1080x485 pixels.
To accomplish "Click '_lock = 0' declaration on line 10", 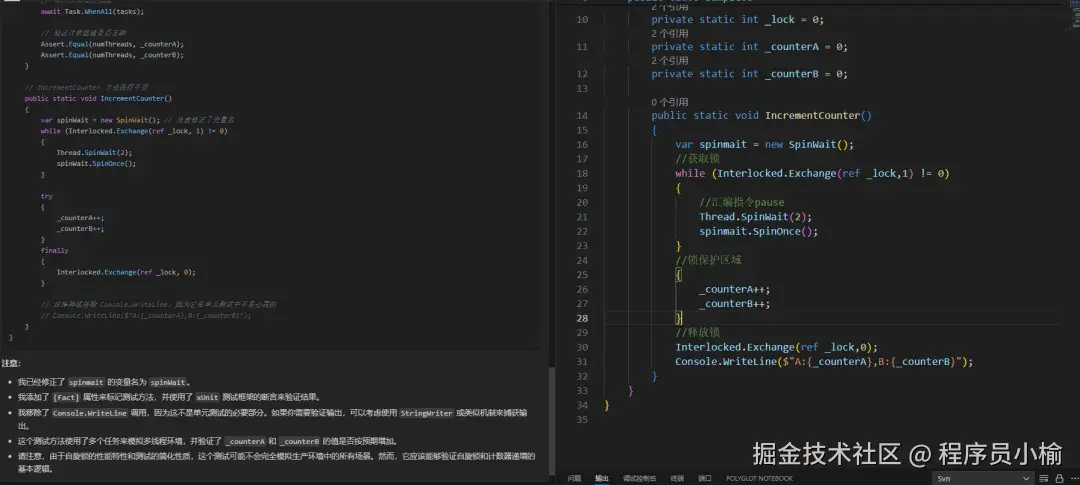I will [x=794, y=19].
